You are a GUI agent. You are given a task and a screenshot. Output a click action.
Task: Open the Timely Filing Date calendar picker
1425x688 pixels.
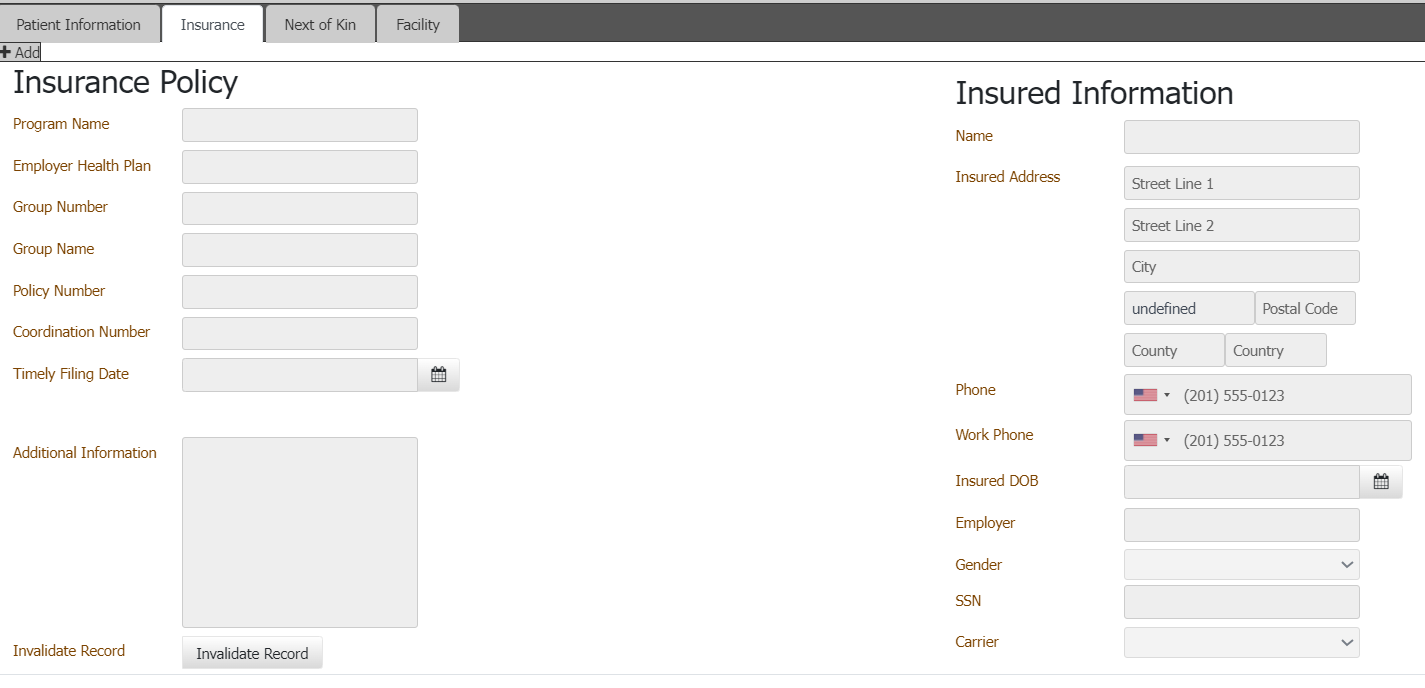point(438,375)
